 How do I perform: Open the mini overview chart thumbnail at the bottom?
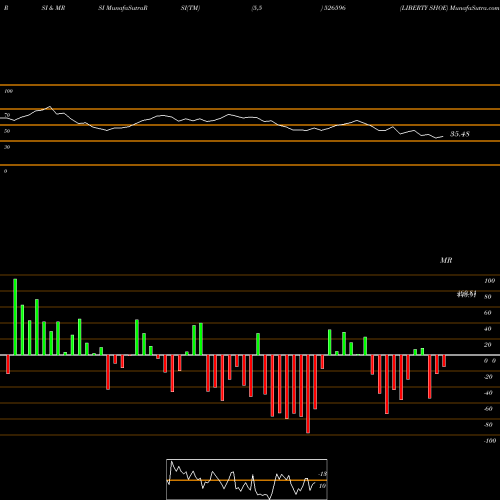point(247,479)
